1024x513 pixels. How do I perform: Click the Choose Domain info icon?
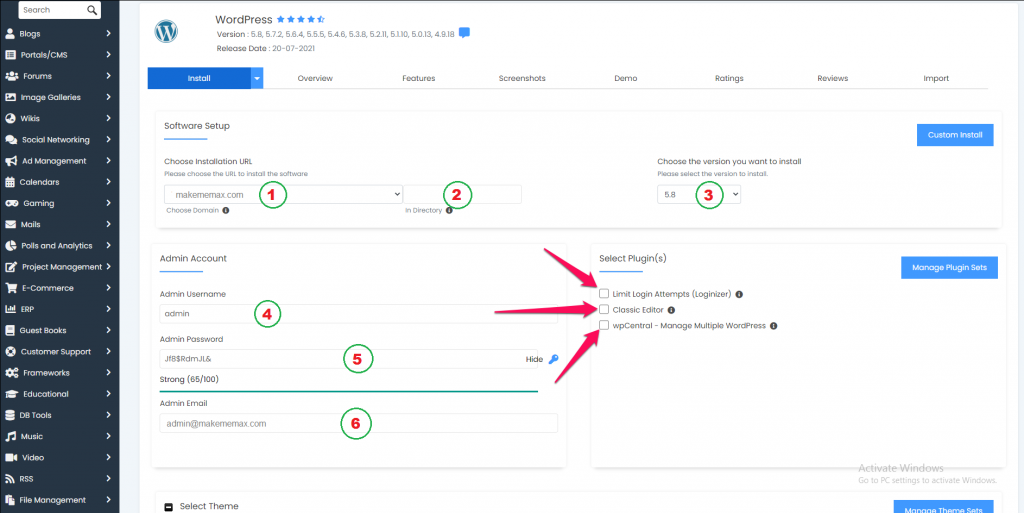[x=225, y=211]
